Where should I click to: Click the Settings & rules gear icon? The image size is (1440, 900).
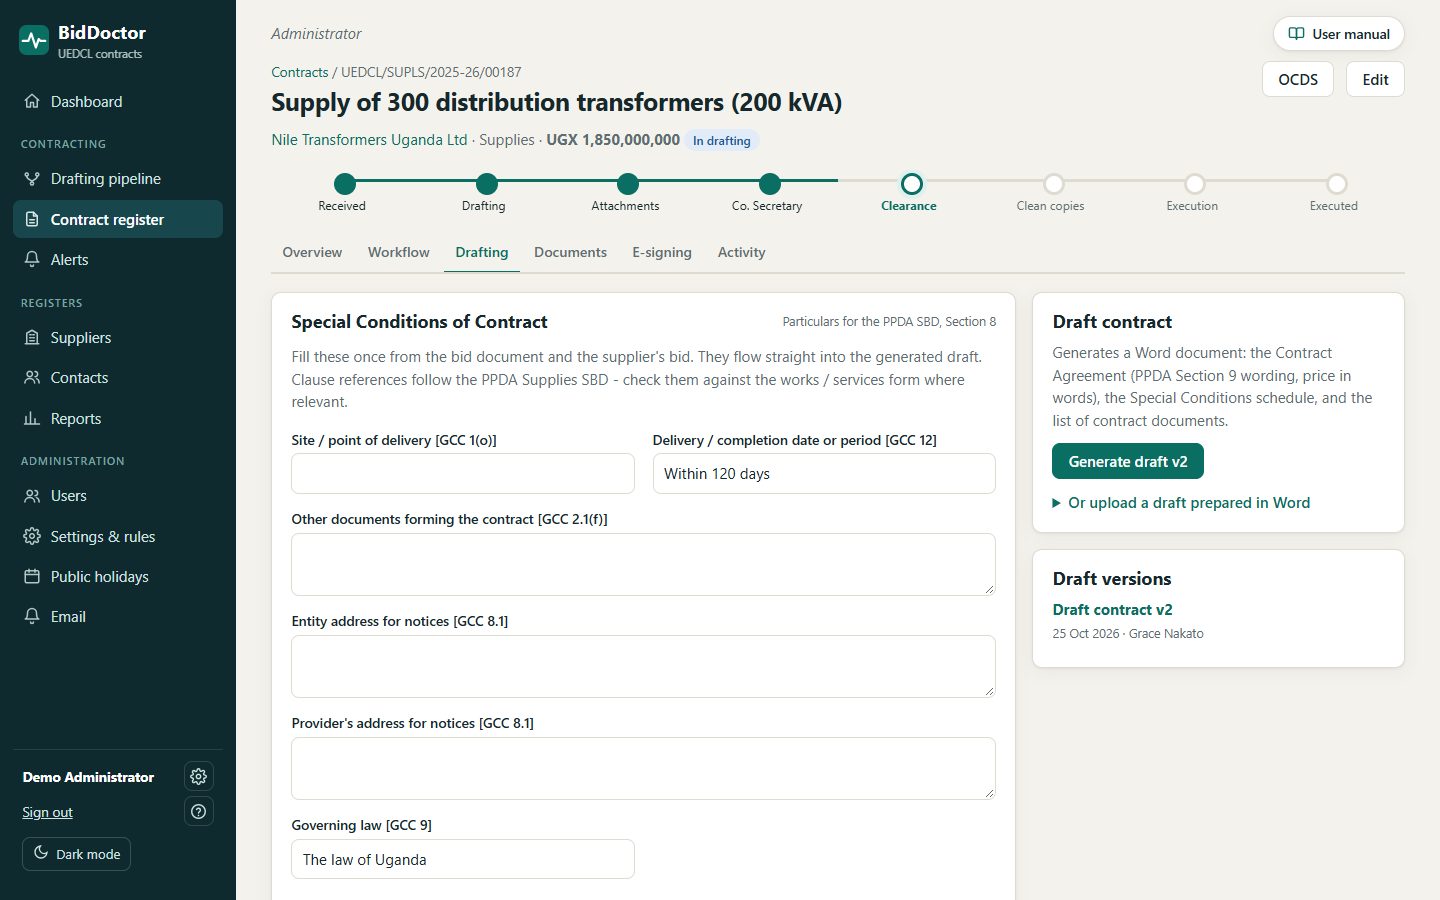click(x=32, y=537)
